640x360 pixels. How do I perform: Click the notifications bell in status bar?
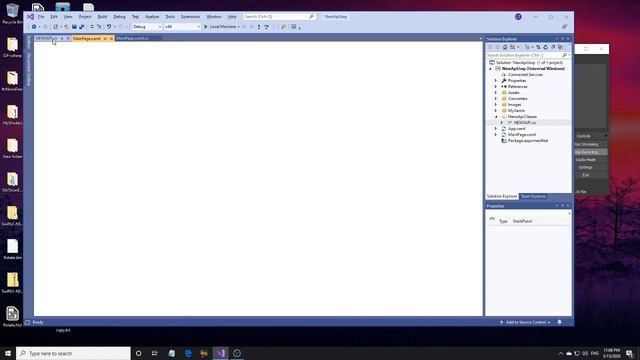tap(560, 322)
